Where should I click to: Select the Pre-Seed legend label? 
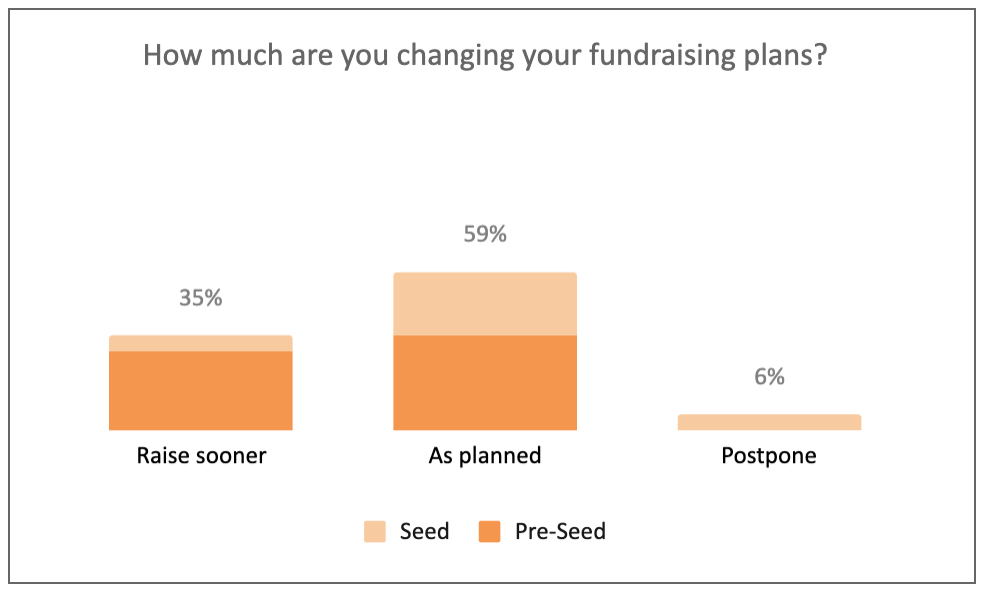click(560, 531)
